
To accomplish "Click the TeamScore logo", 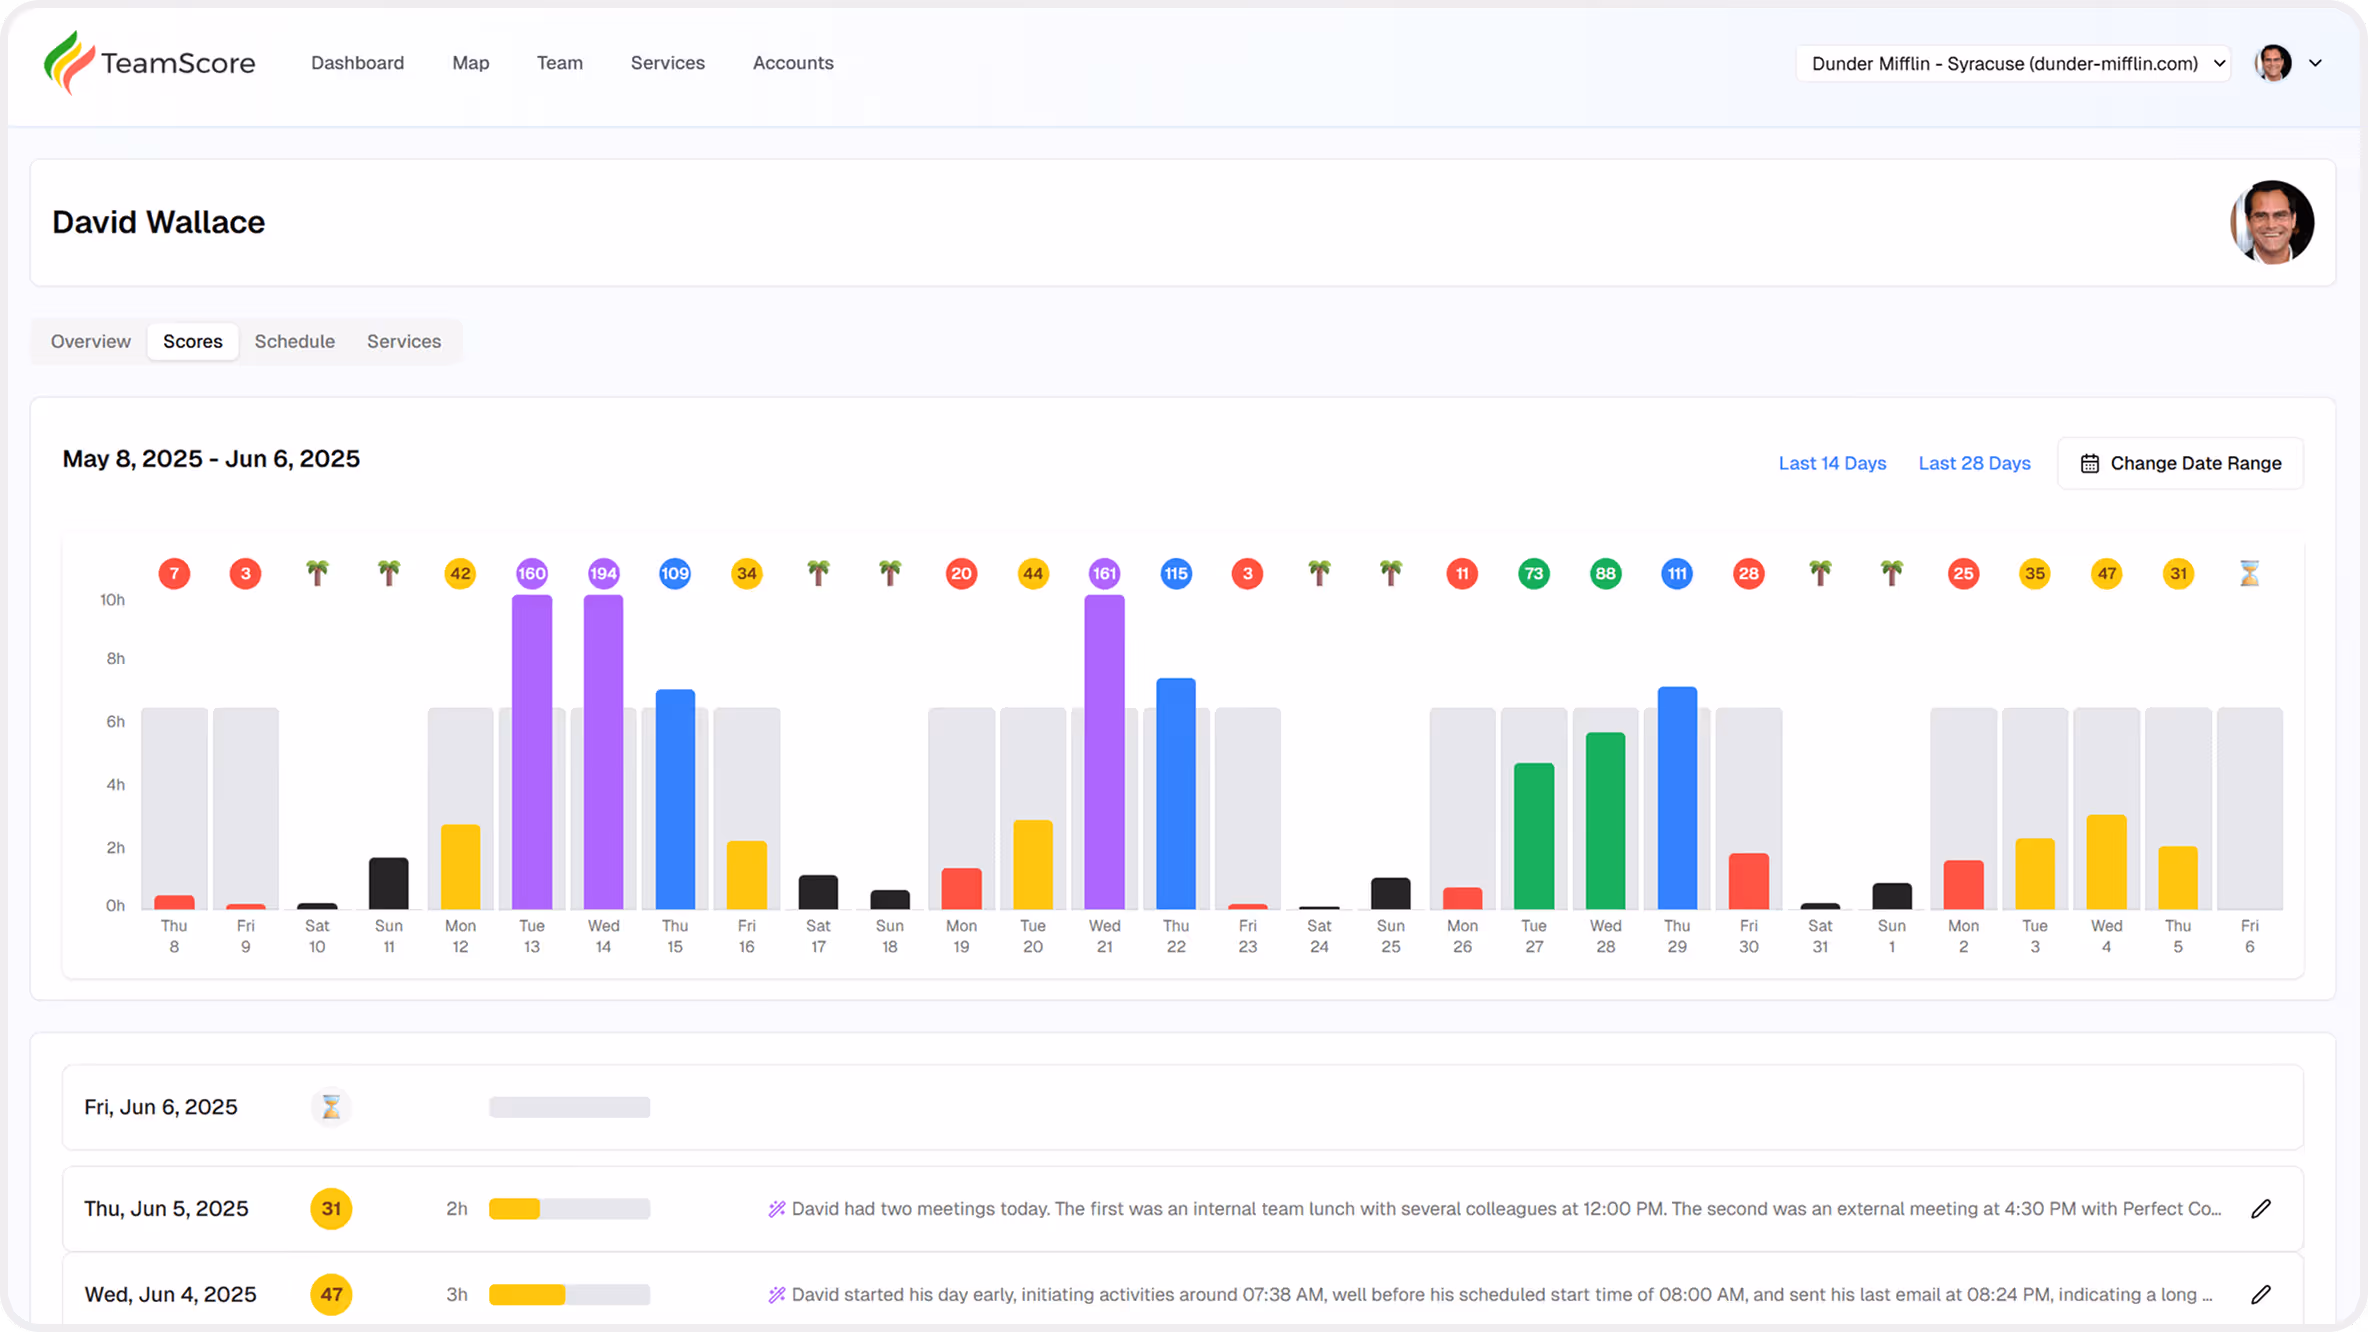I will 149,62.
